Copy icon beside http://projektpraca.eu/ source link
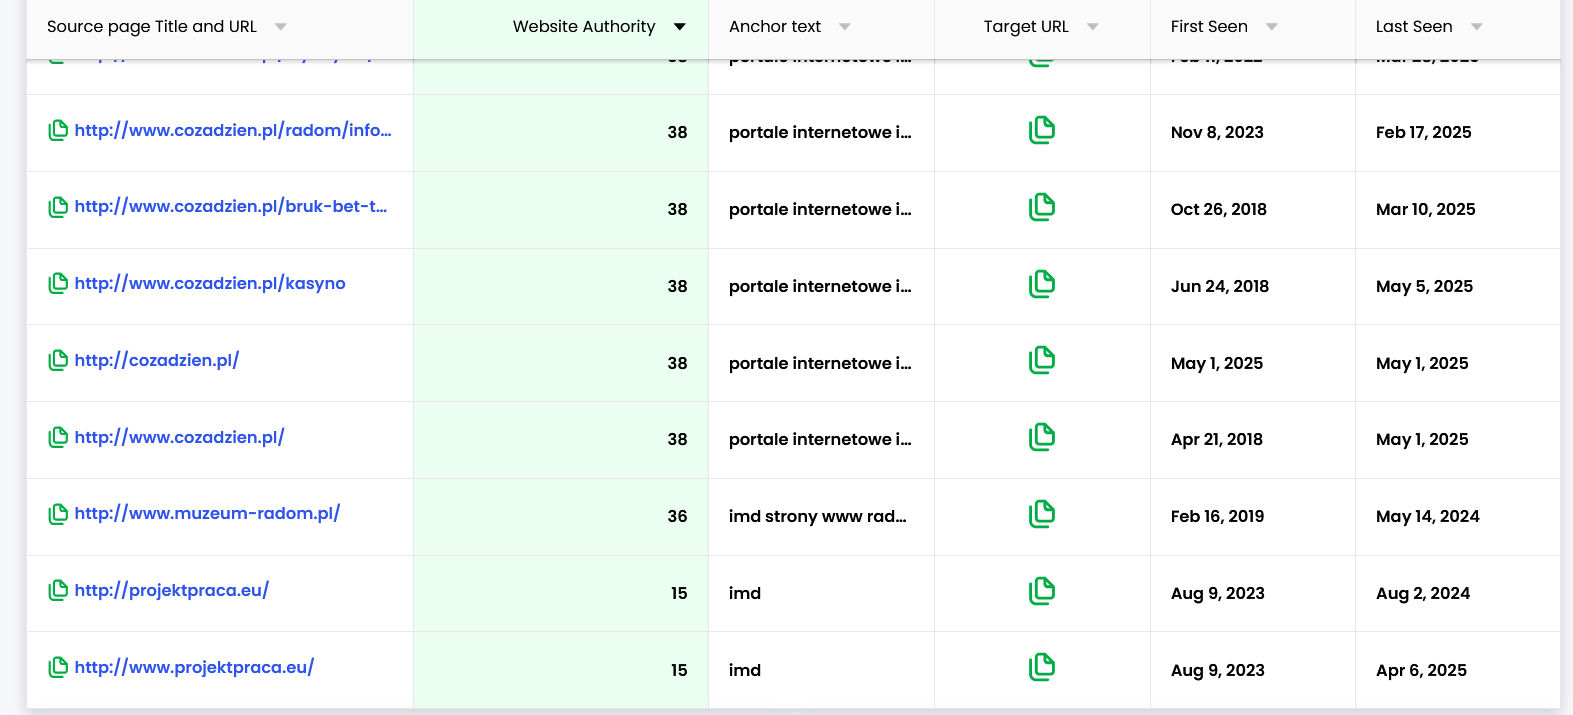Image resolution: width=1573 pixels, height=715 pixels. click(x=58, y=591)
